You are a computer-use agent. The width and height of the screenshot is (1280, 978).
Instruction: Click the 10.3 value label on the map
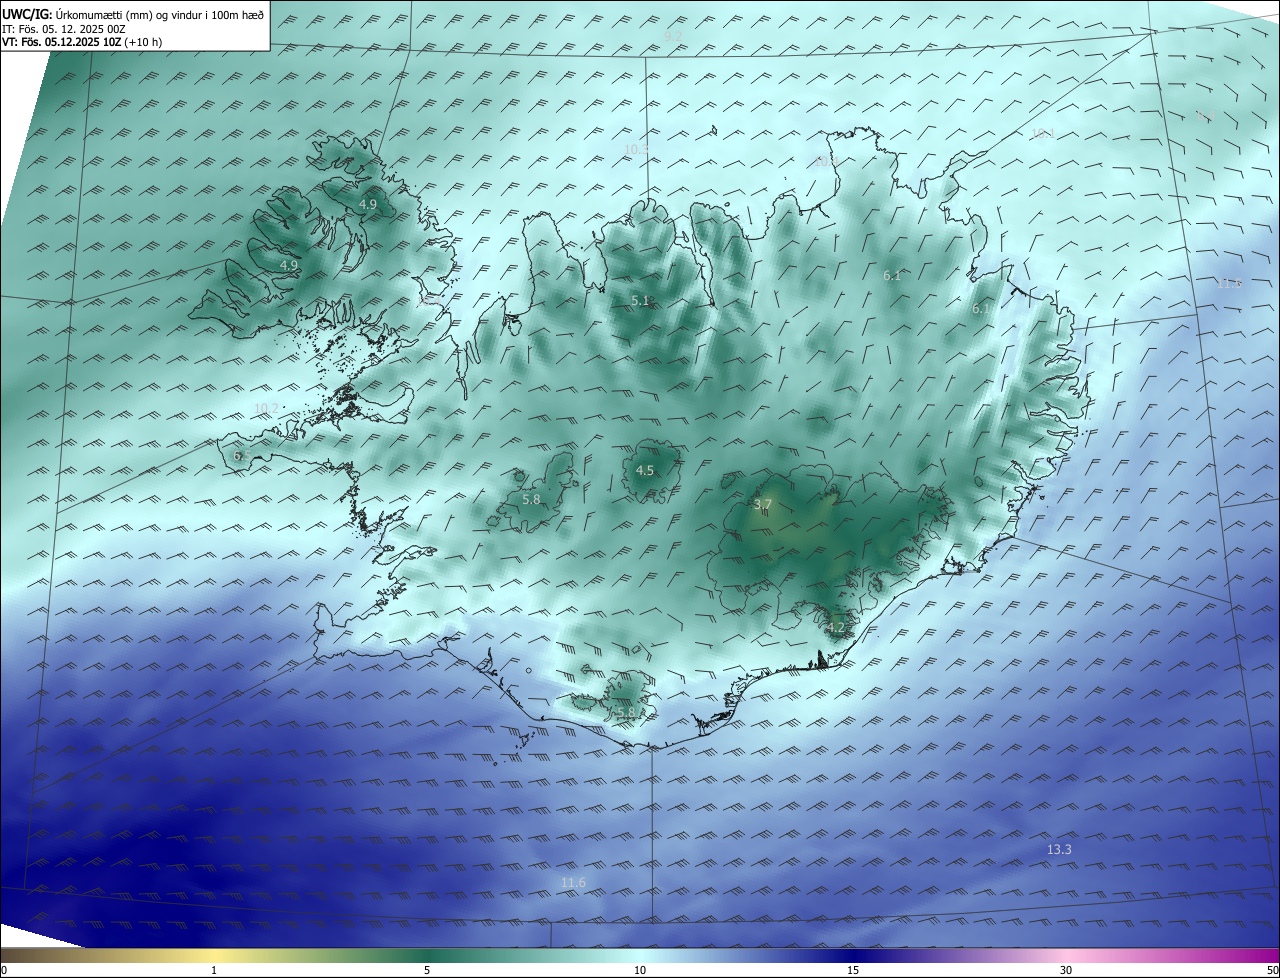click(636, 150)
